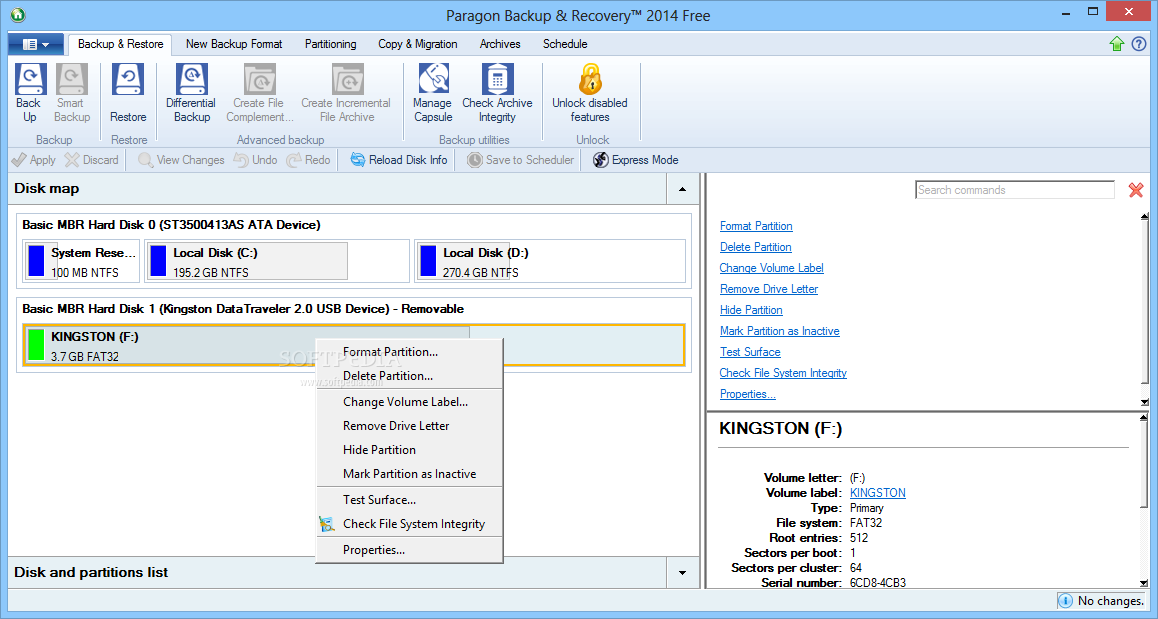Choose Hide Partition in context menu
The height and width of the screenshot is (619, 1158).
pyautogui.click(x=410, y=450)
